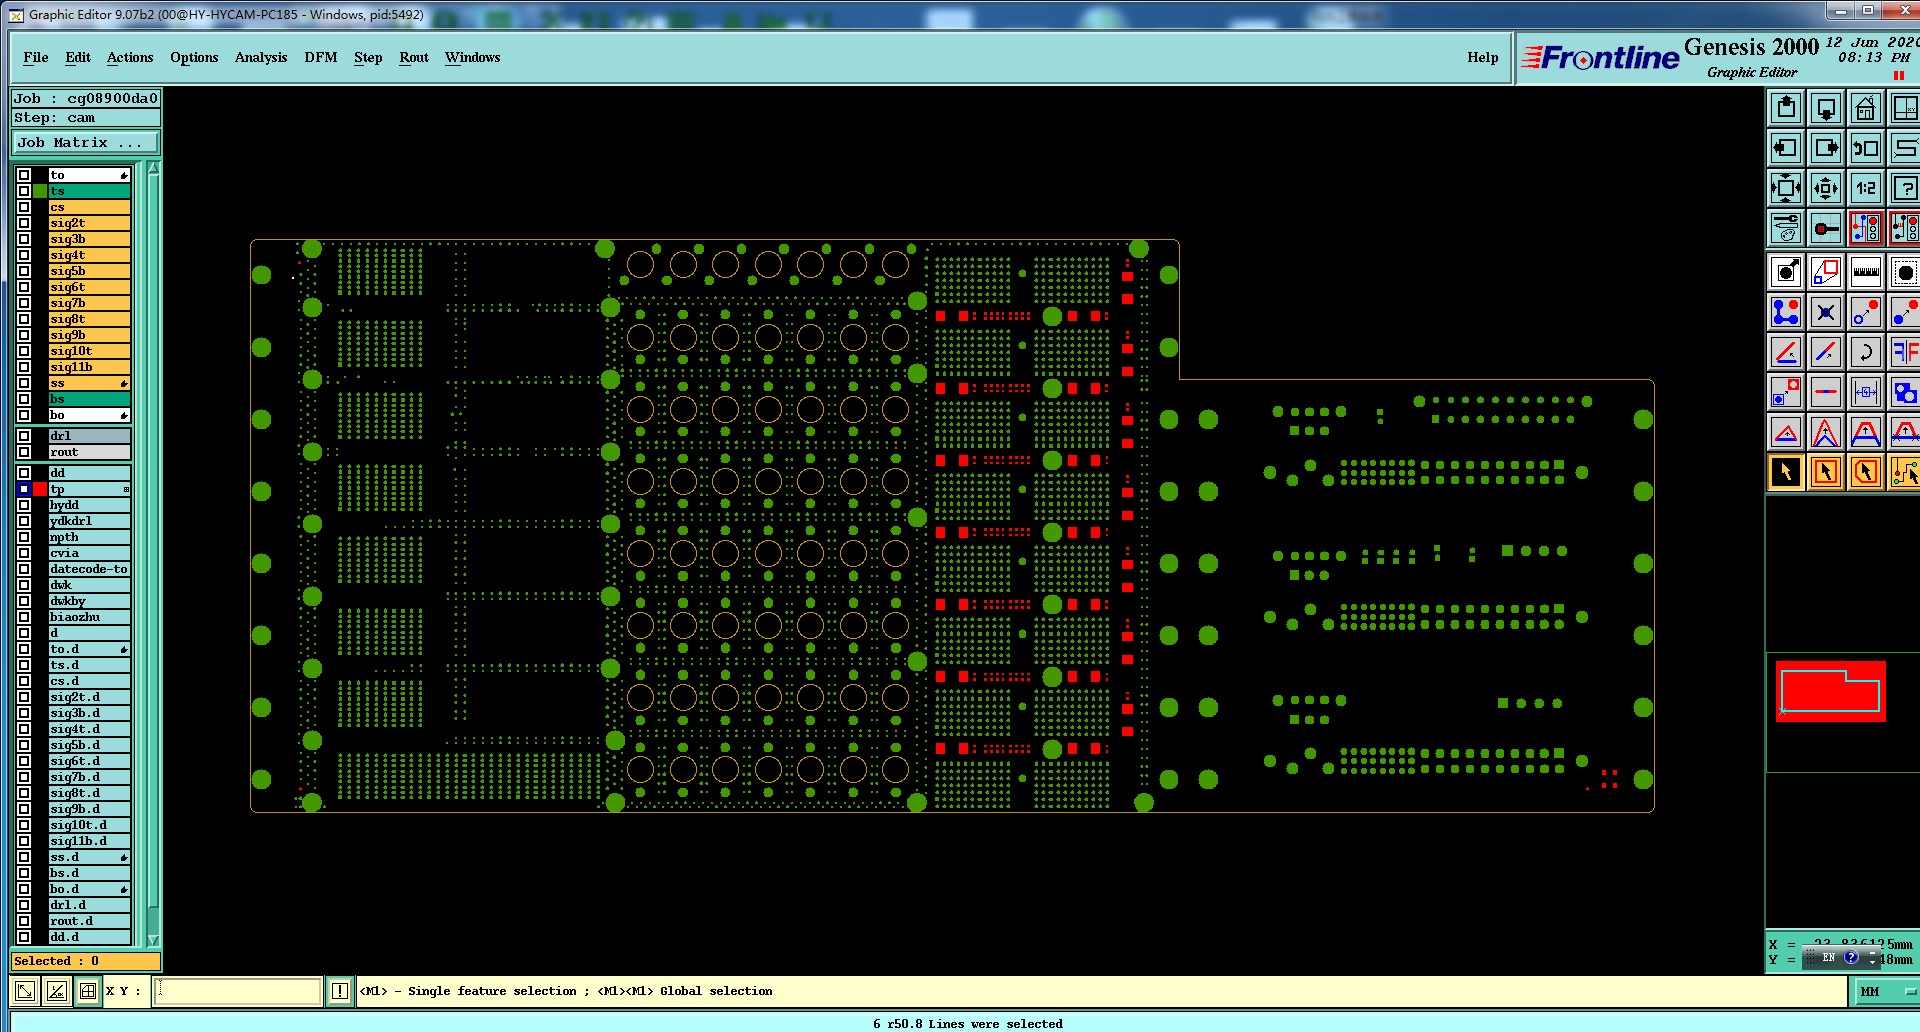
Task: Click the EN language indicator in tray
Action: pyautogui.click(x=1828, y=958)
